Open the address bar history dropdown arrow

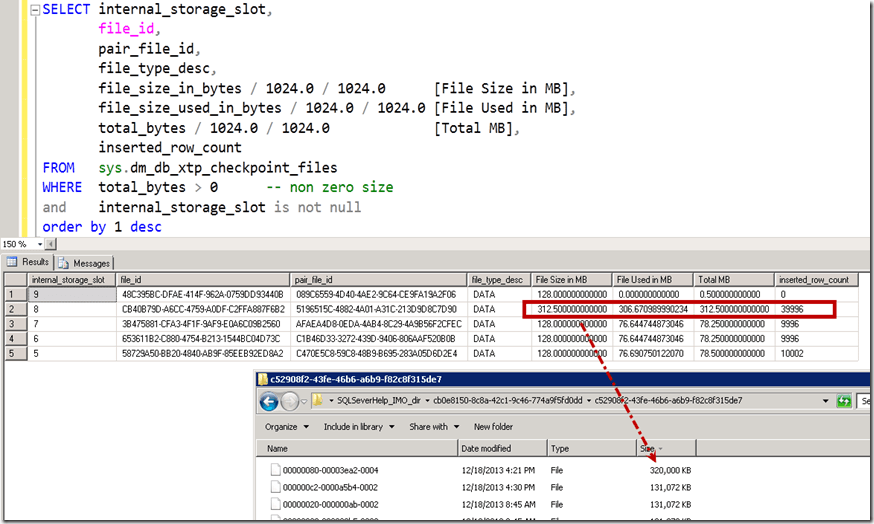point(825,401)
